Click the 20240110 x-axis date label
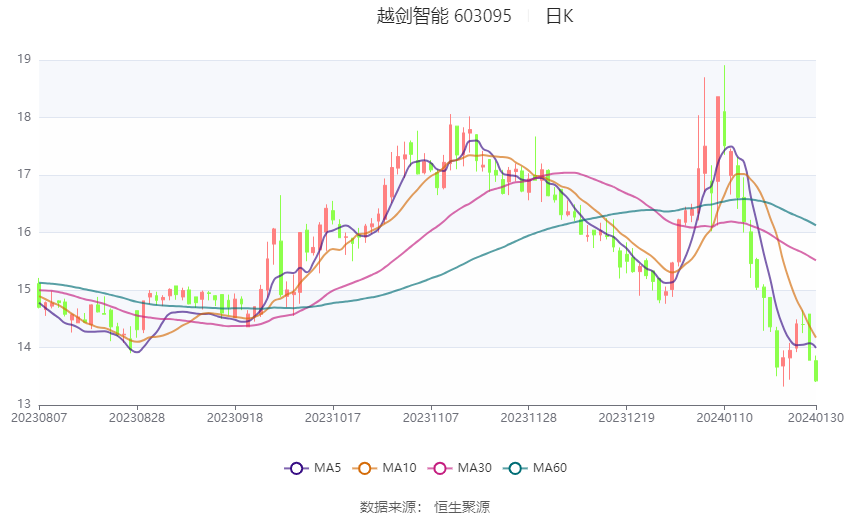This screenshot has width=850, height=517. pos(725,418)
